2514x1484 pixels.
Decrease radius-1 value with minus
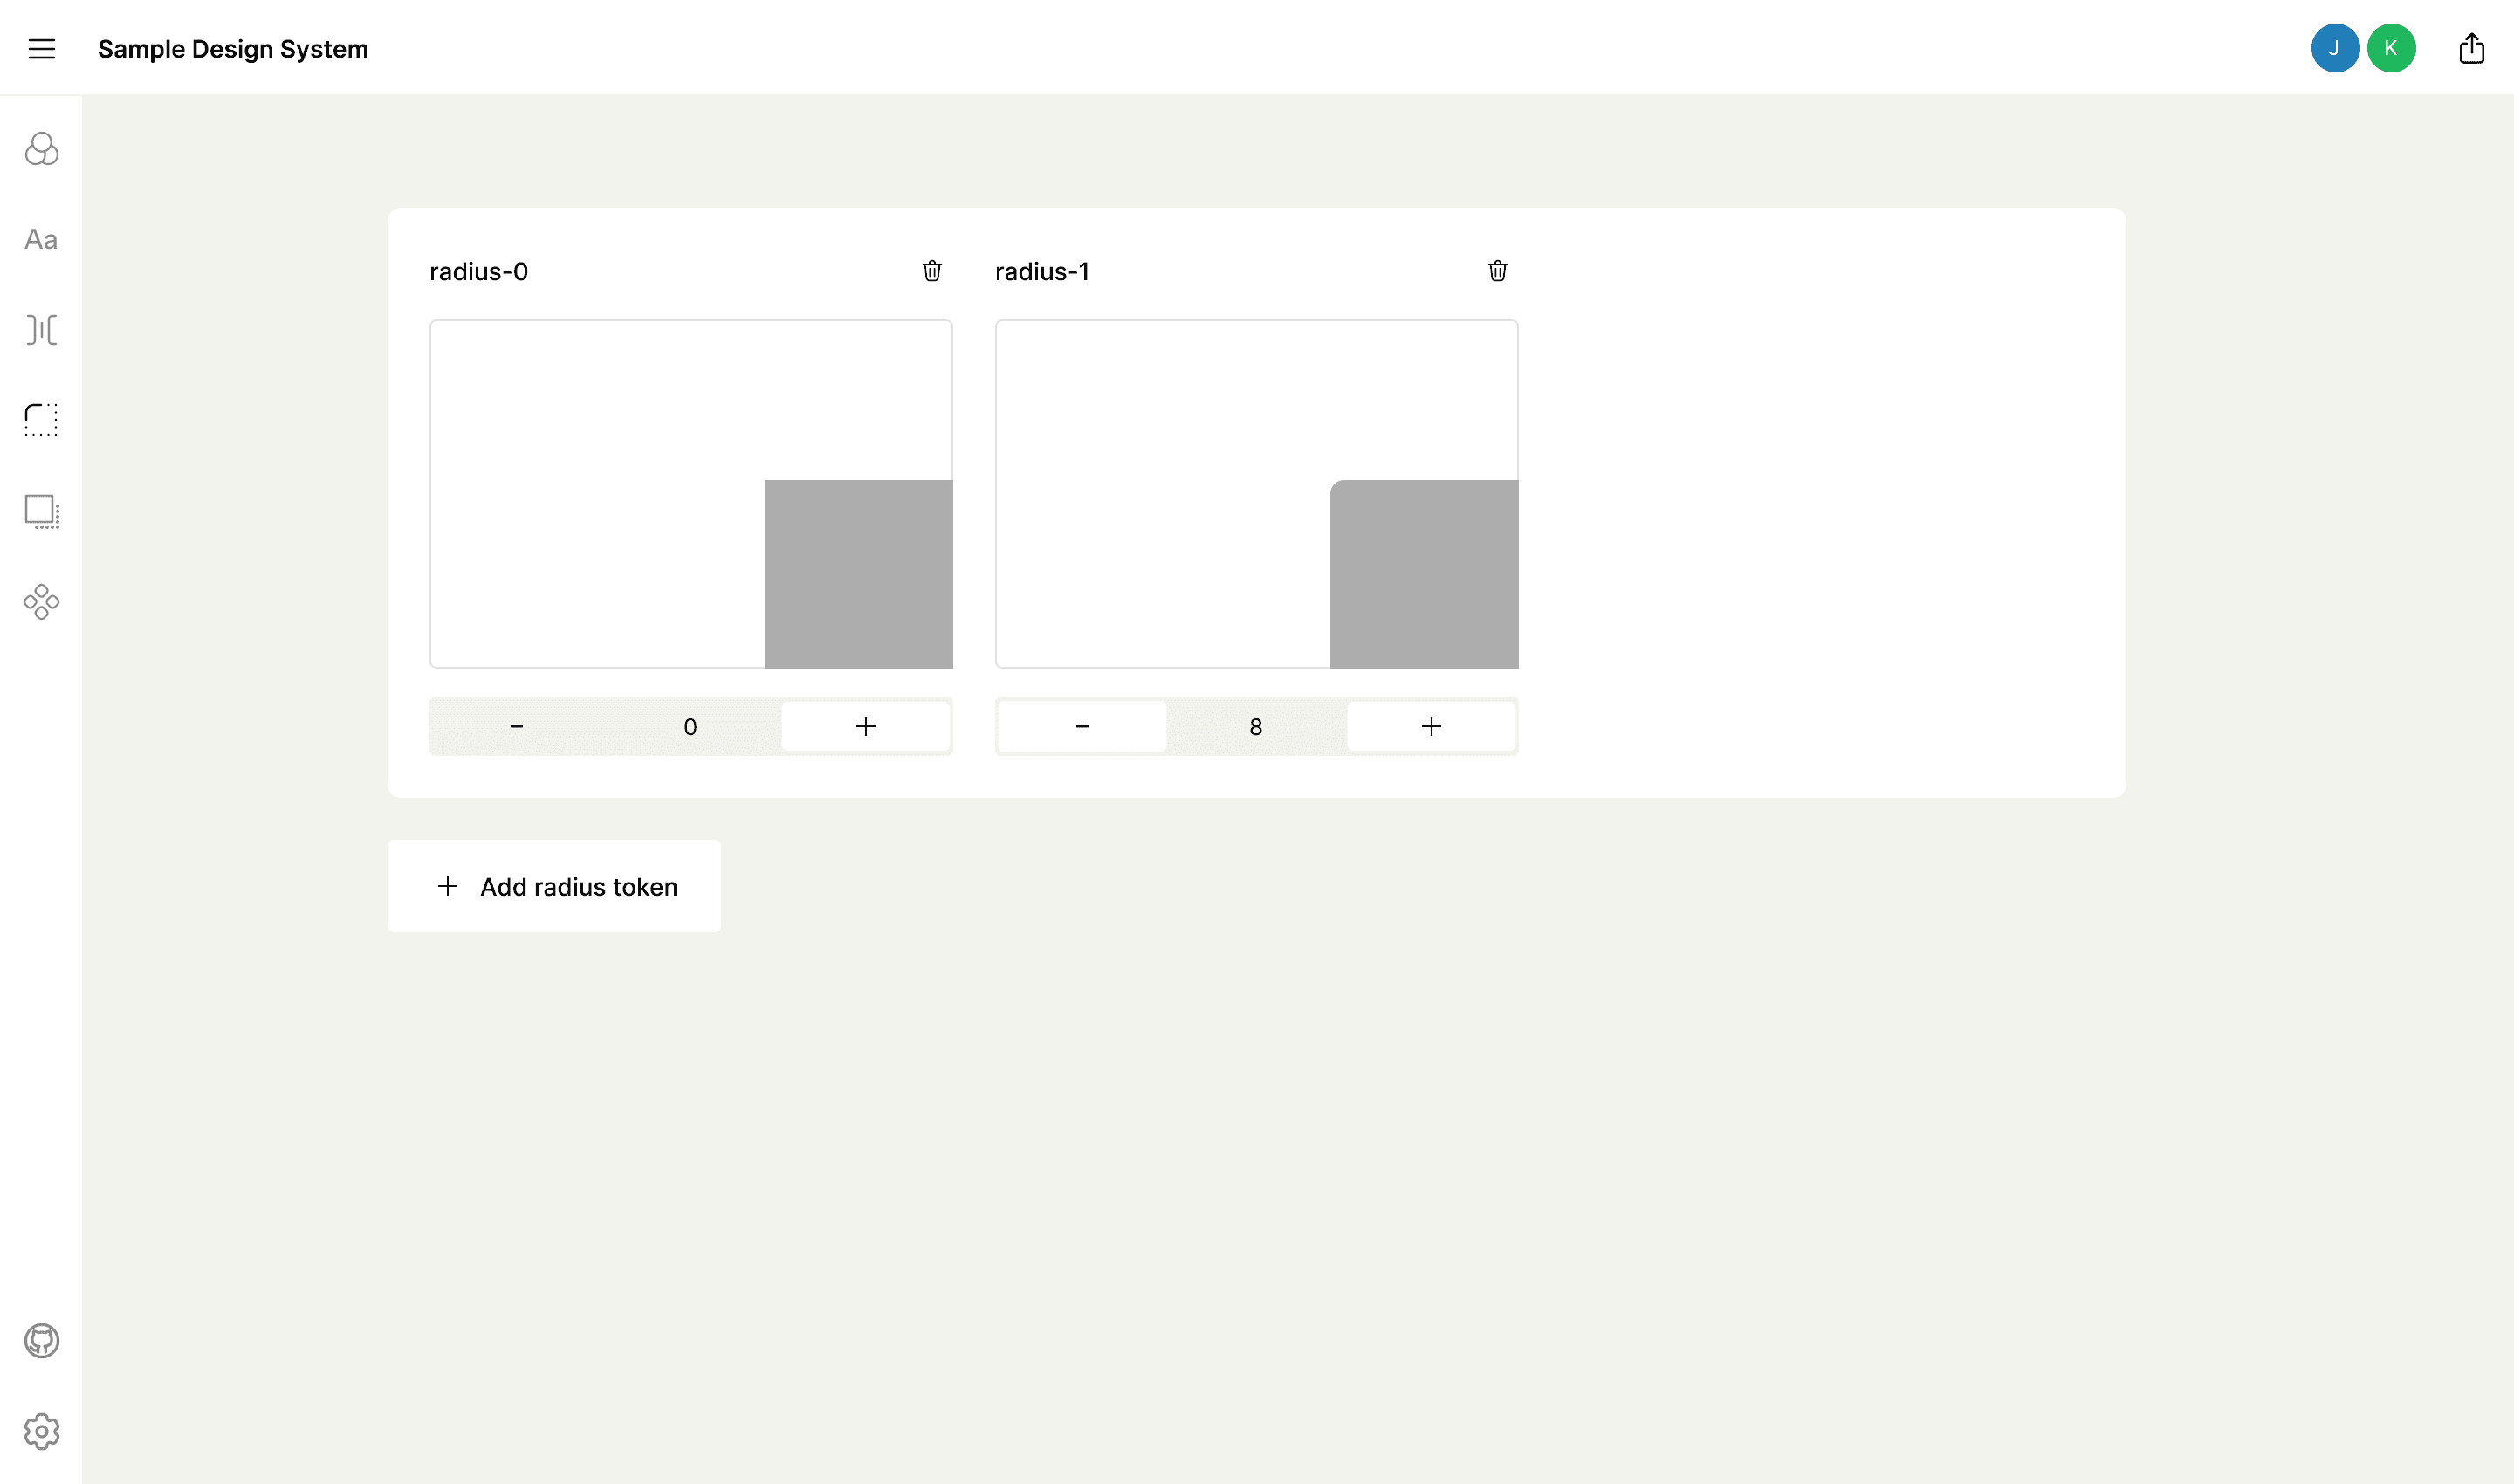1082,727
